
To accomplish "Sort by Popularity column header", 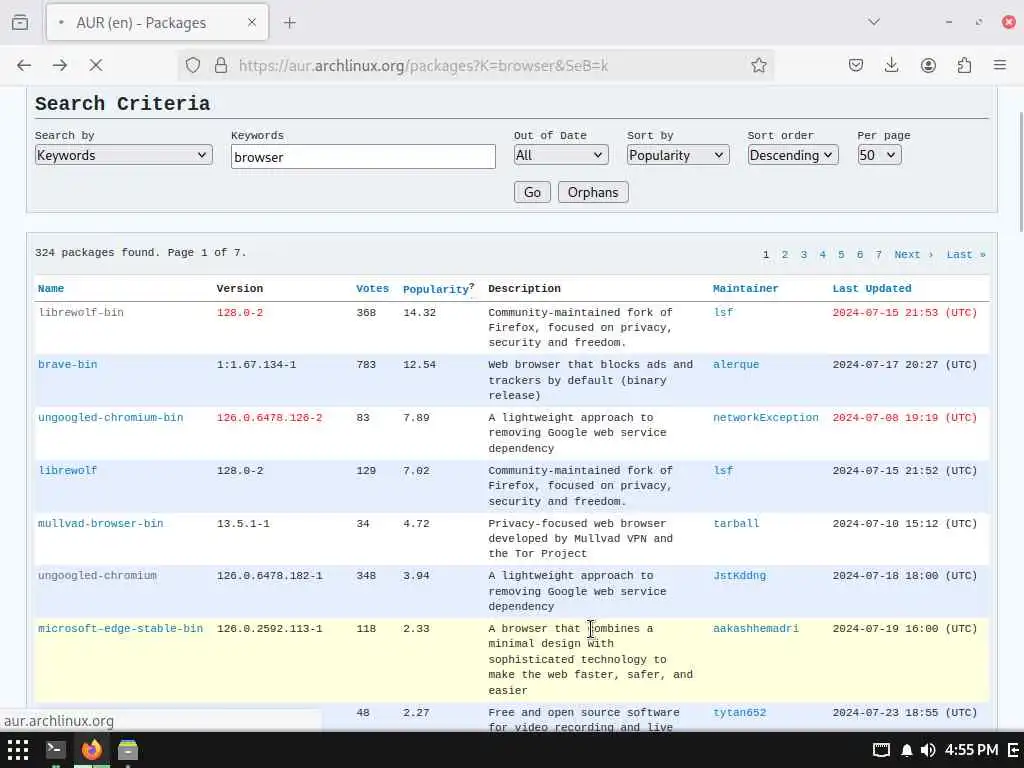I will click(x=436, y=289).
